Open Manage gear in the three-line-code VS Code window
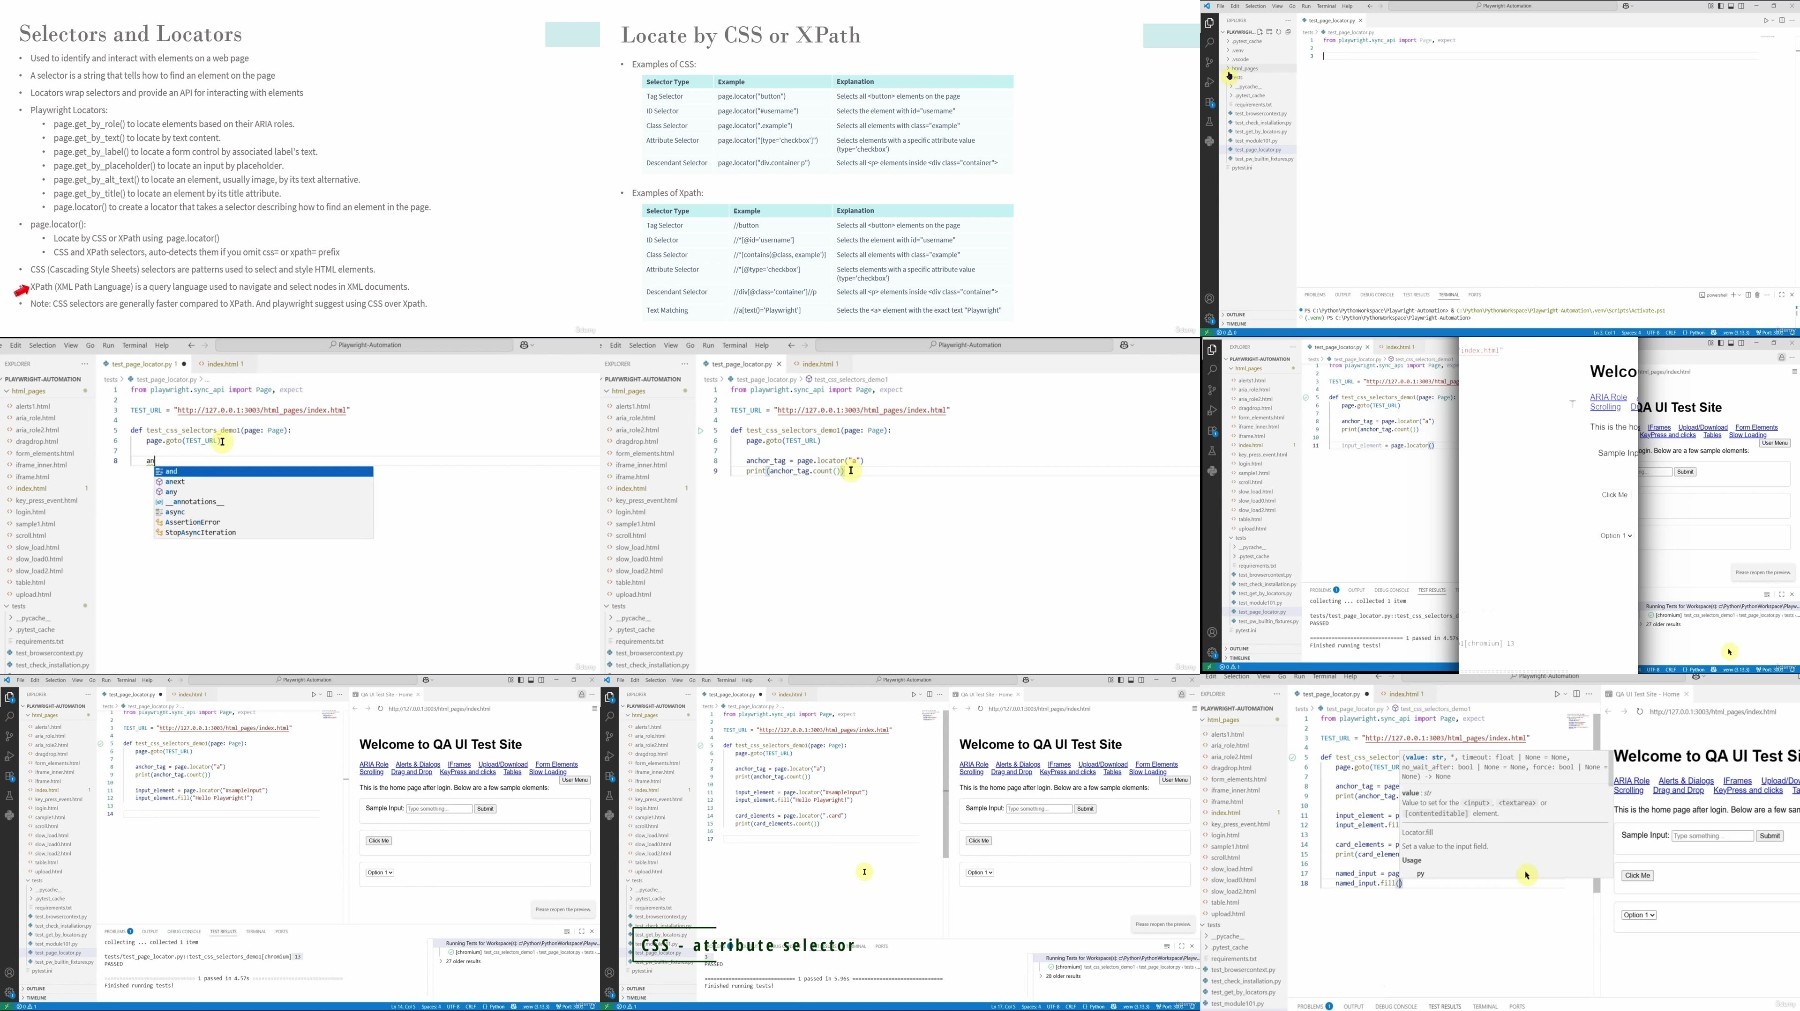 click(x=1209, y=318)
